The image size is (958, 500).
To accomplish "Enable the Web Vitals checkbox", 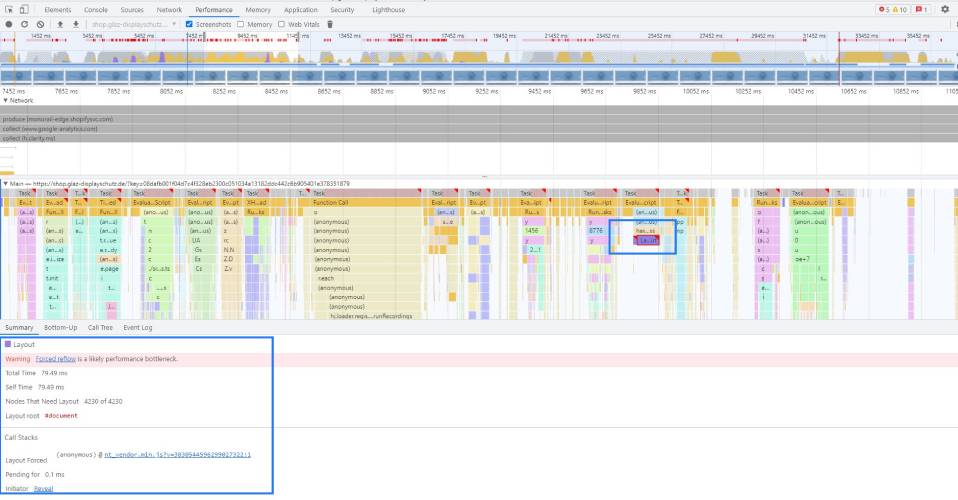I will 282,24.
